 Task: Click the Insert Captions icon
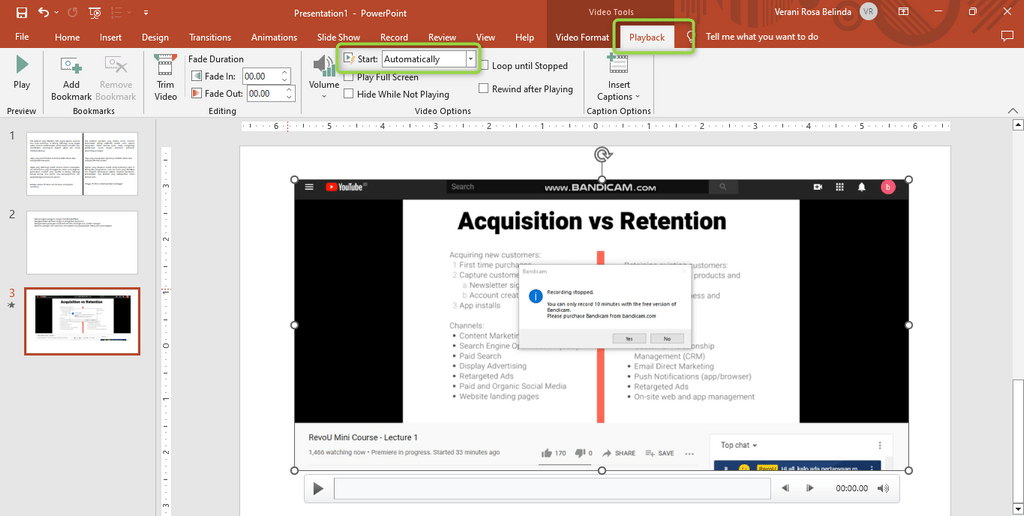[618, 65]
